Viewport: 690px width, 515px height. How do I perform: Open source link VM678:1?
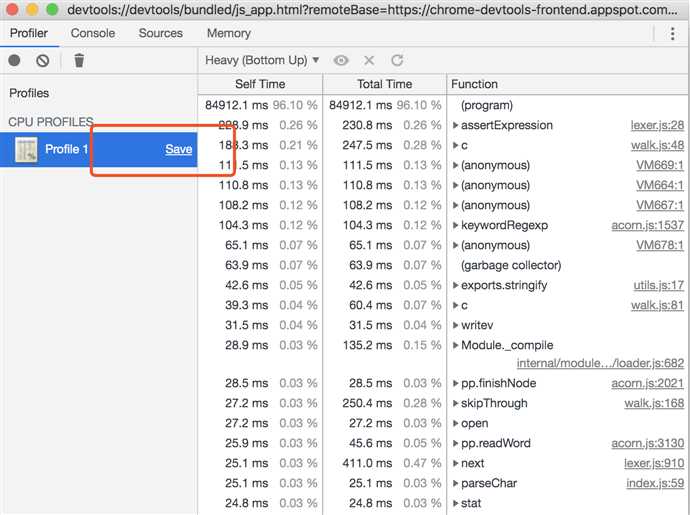pos(660,245)
